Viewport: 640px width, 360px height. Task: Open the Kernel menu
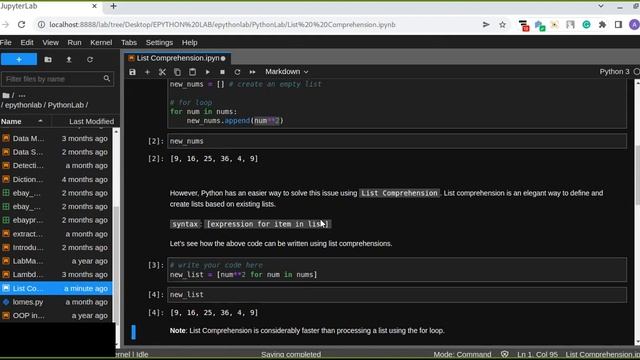coord(101,42)
